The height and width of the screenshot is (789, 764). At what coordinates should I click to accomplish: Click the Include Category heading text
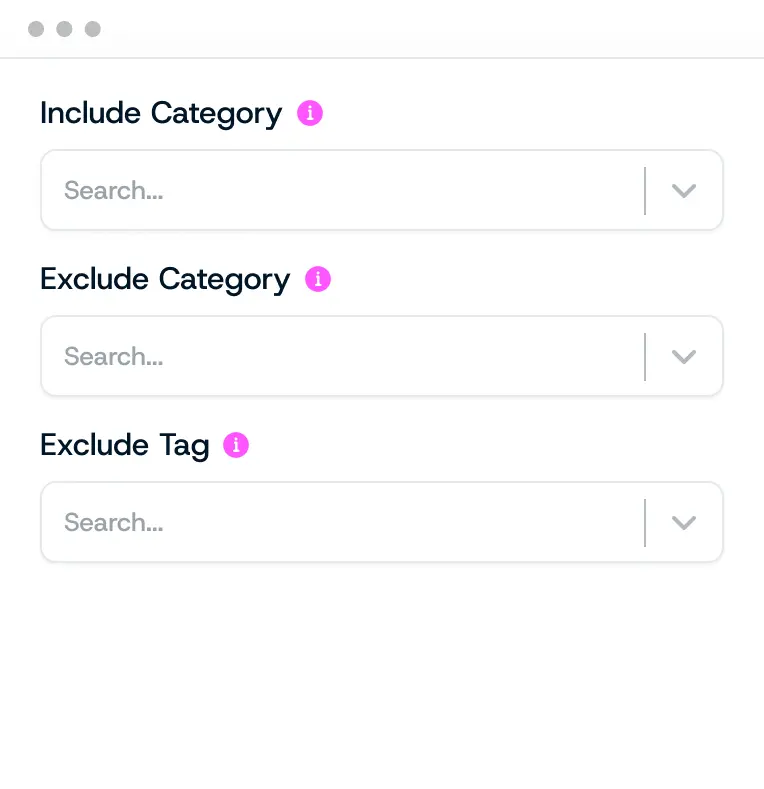click(x=161, y=113)
